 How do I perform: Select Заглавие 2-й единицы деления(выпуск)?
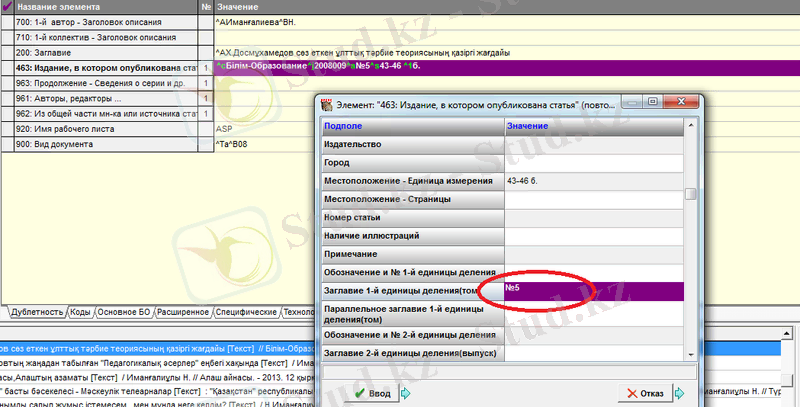[x=413, y=353]
